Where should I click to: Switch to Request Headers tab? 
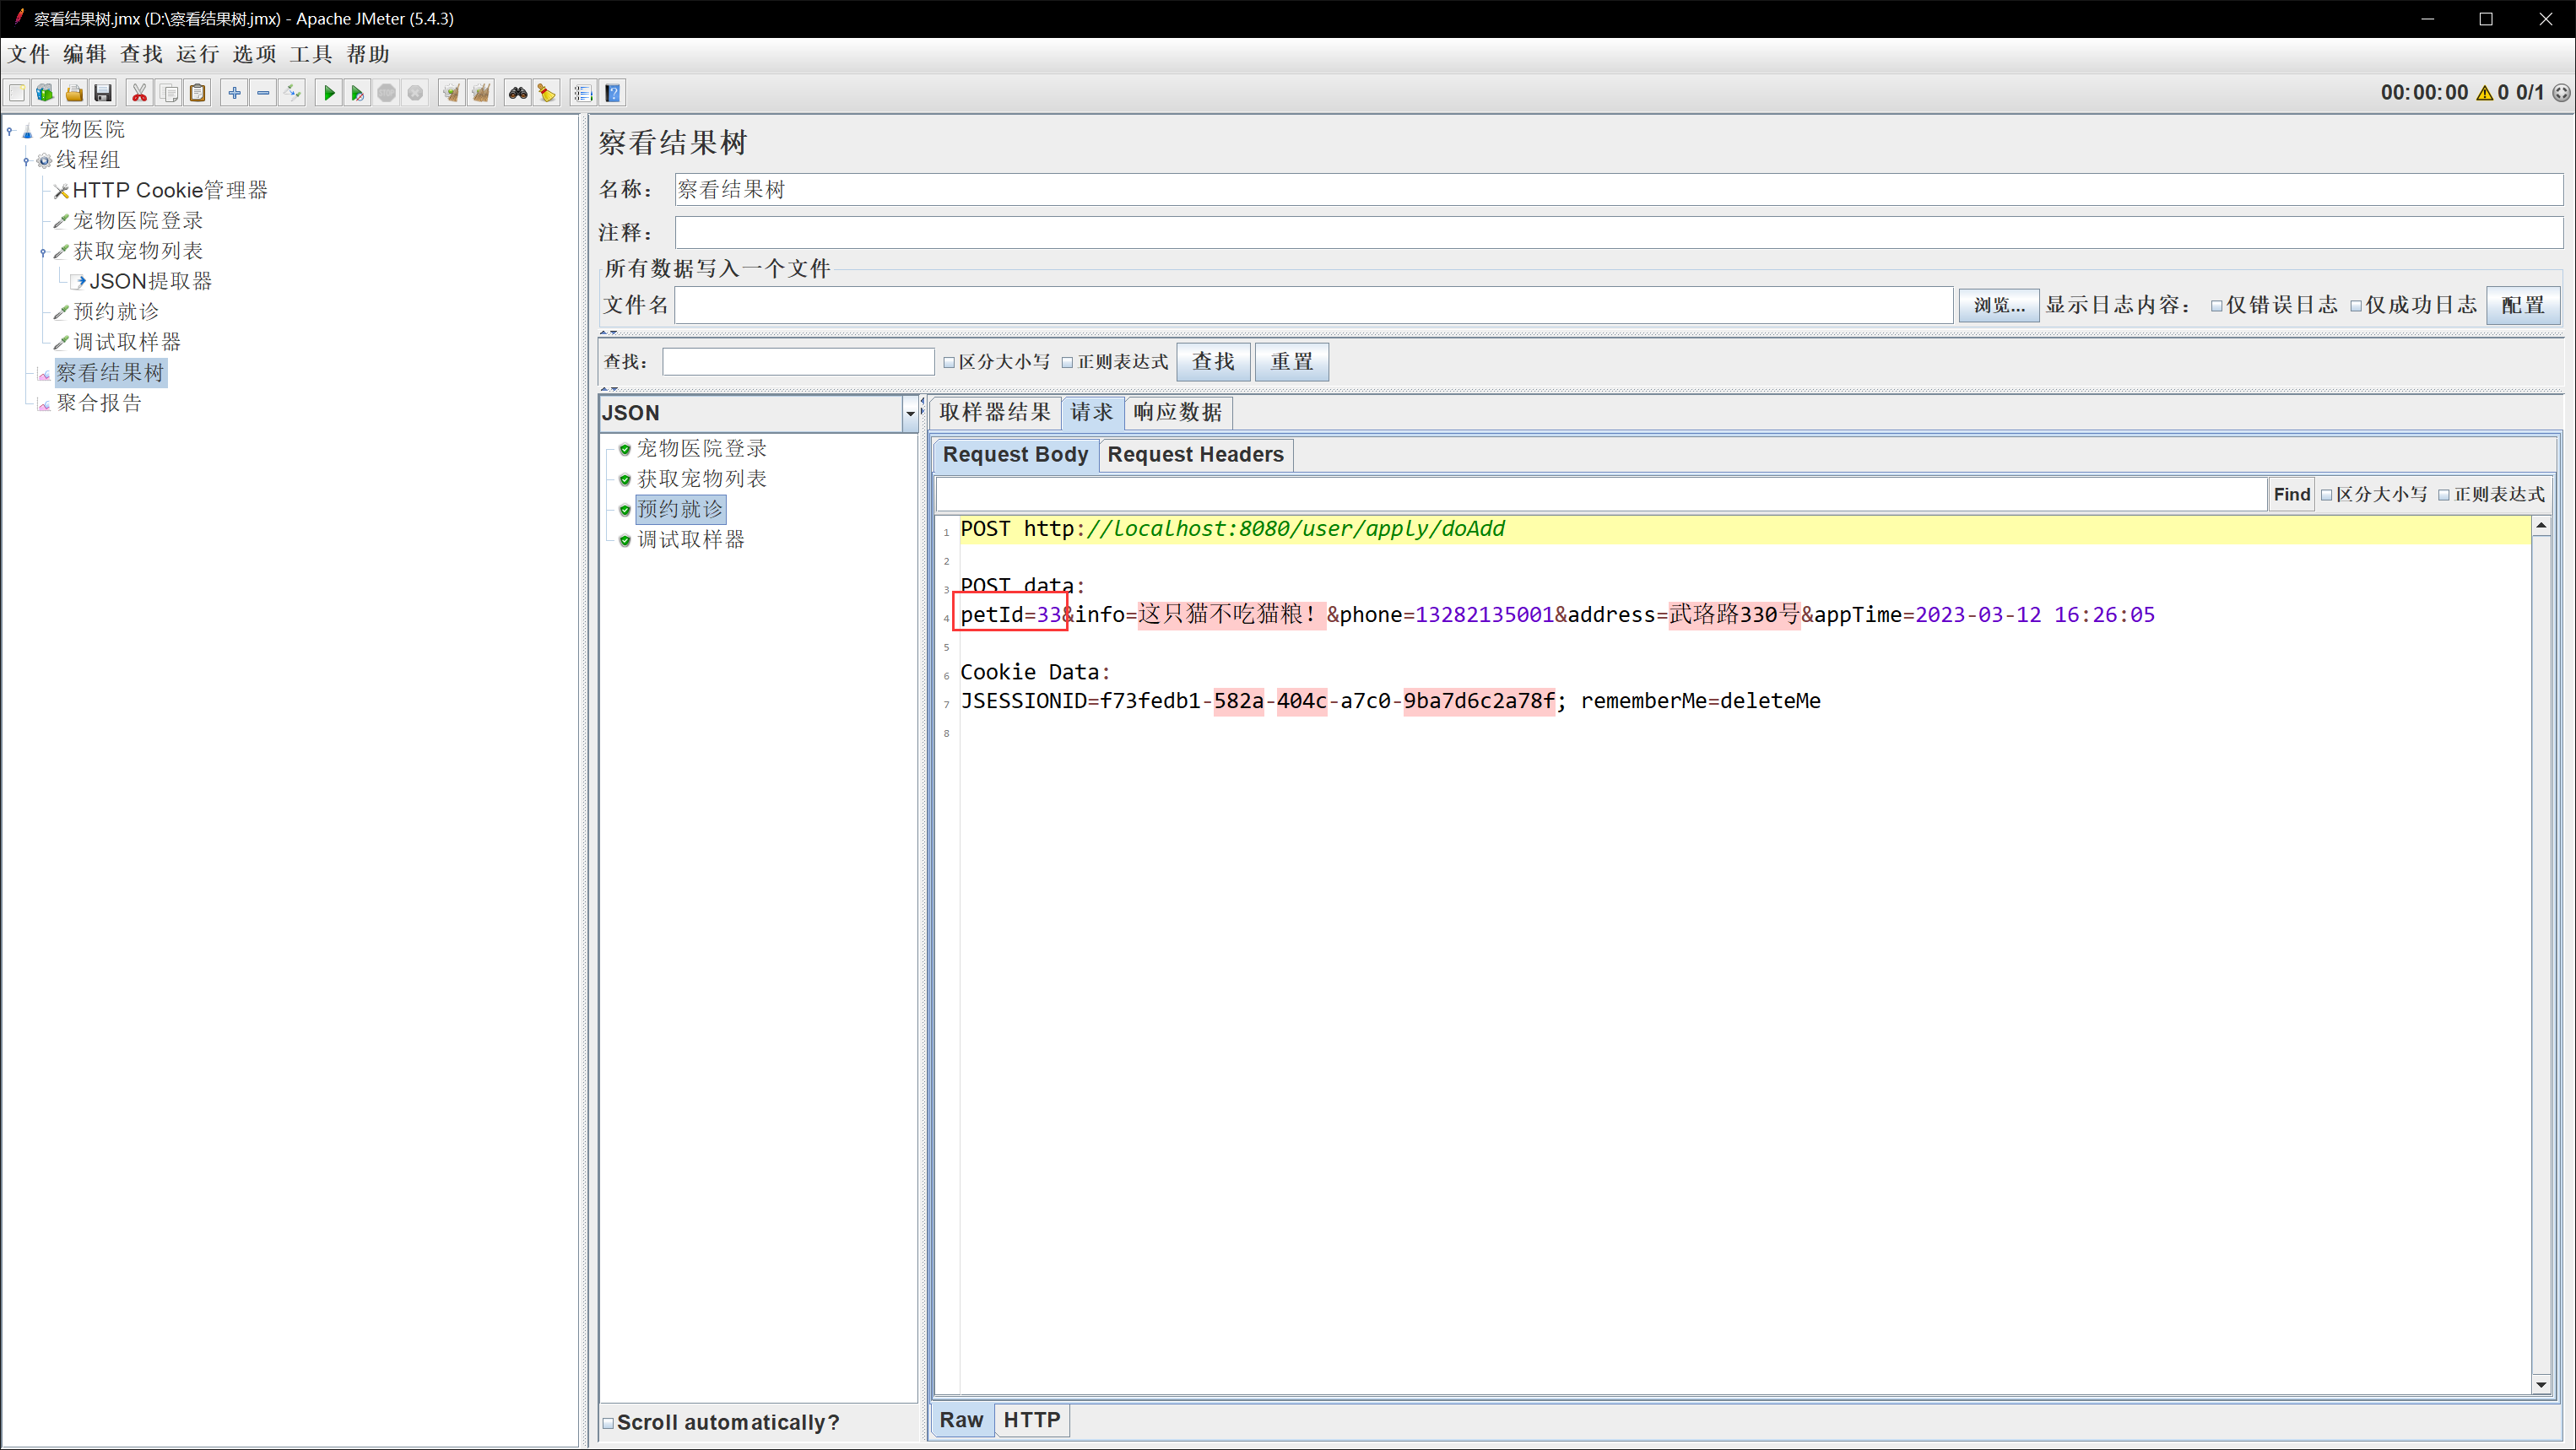tap(1194, 454)
